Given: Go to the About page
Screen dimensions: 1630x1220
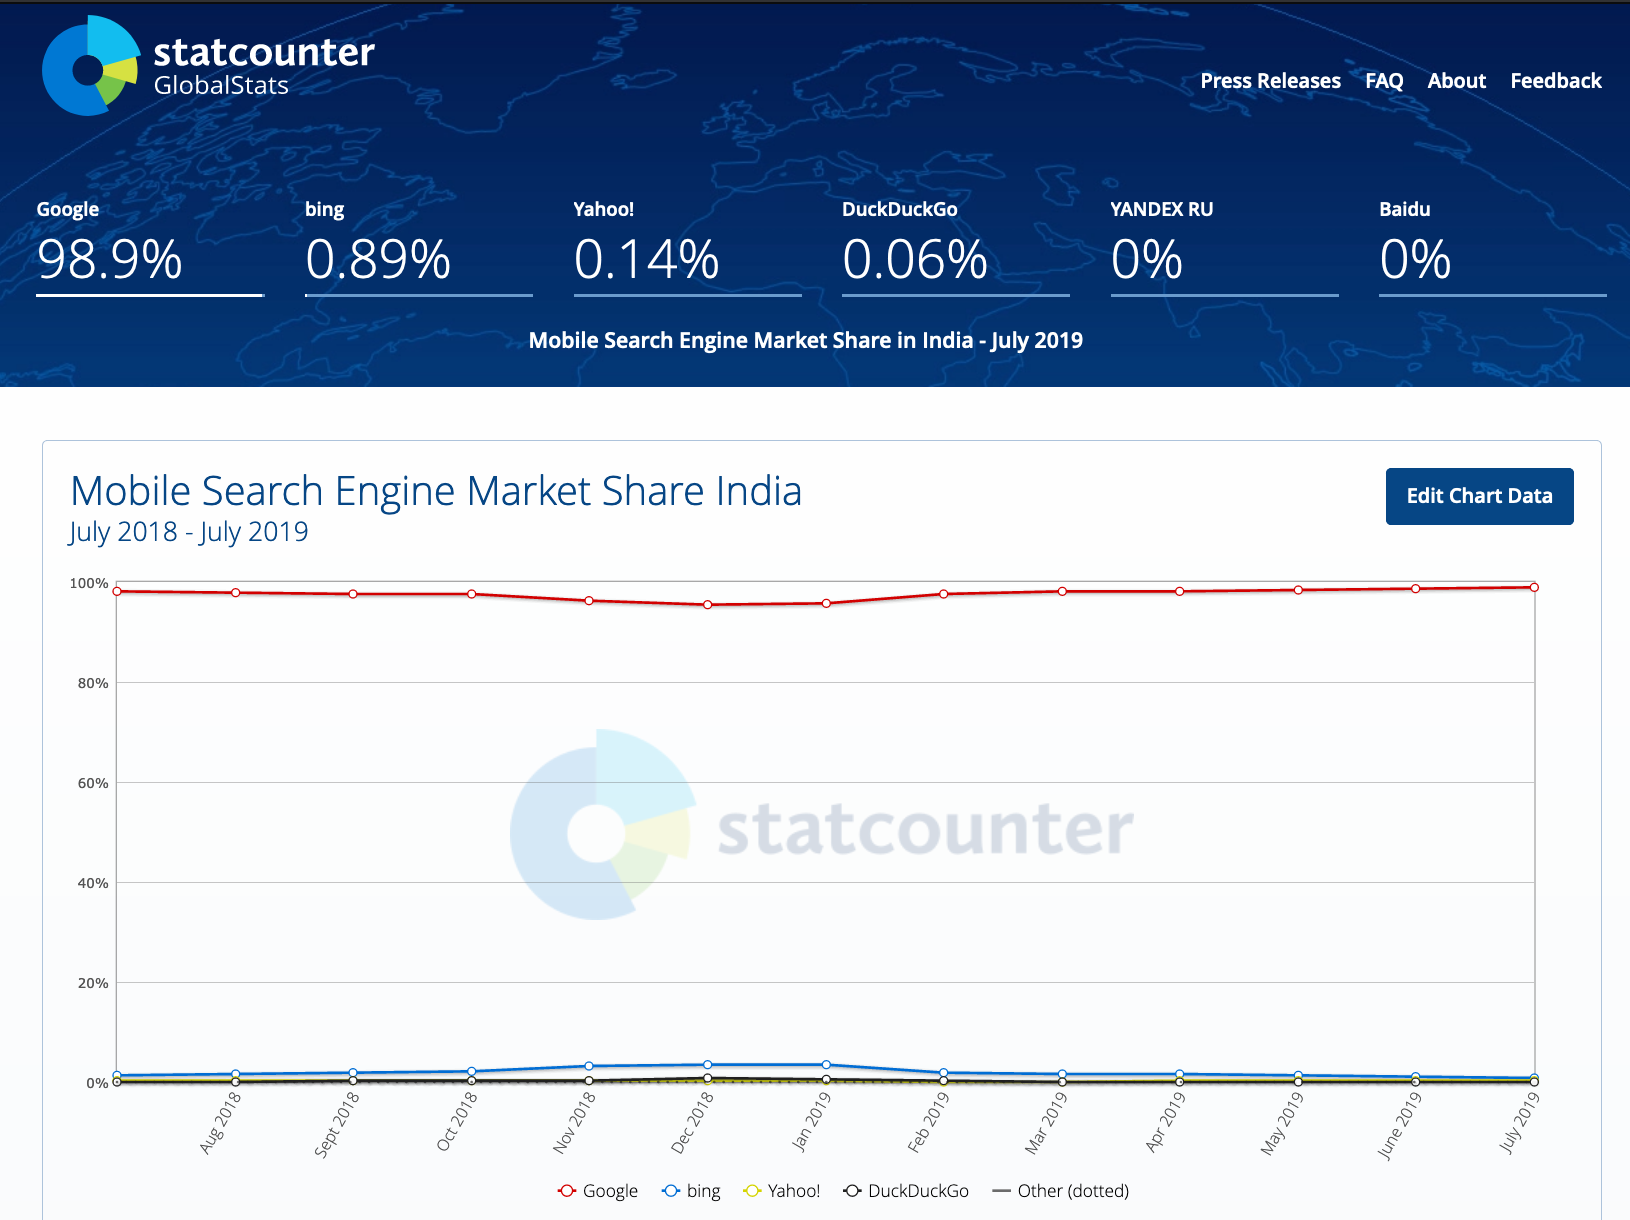Looking at the screenshot, I should tap(1456, 81).
